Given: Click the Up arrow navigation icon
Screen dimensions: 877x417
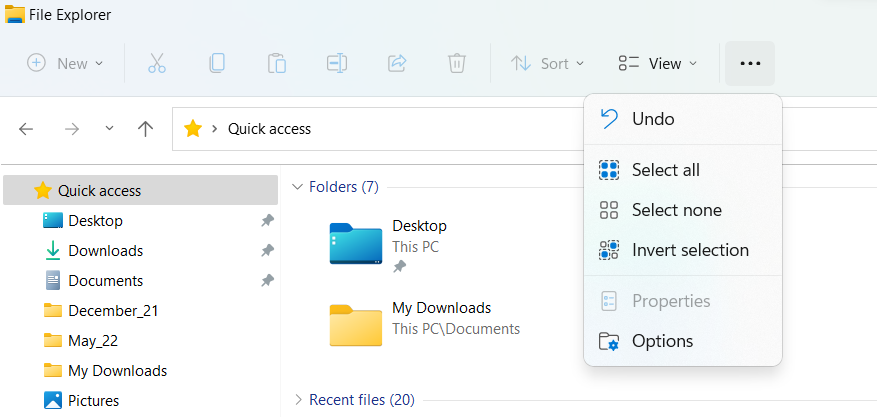Looking at the screenshot, I should point(146,129).
